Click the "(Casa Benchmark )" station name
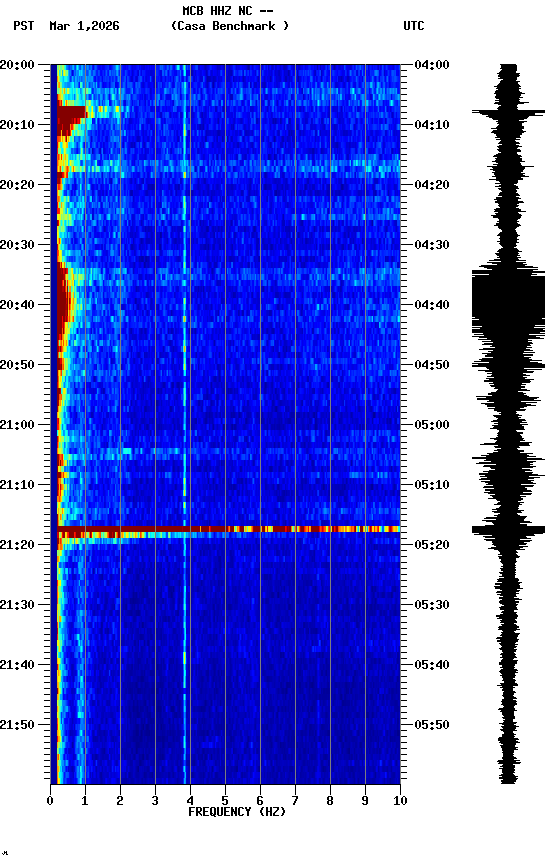The height and width of the screenshot is (864, 552). click(230, 26)
